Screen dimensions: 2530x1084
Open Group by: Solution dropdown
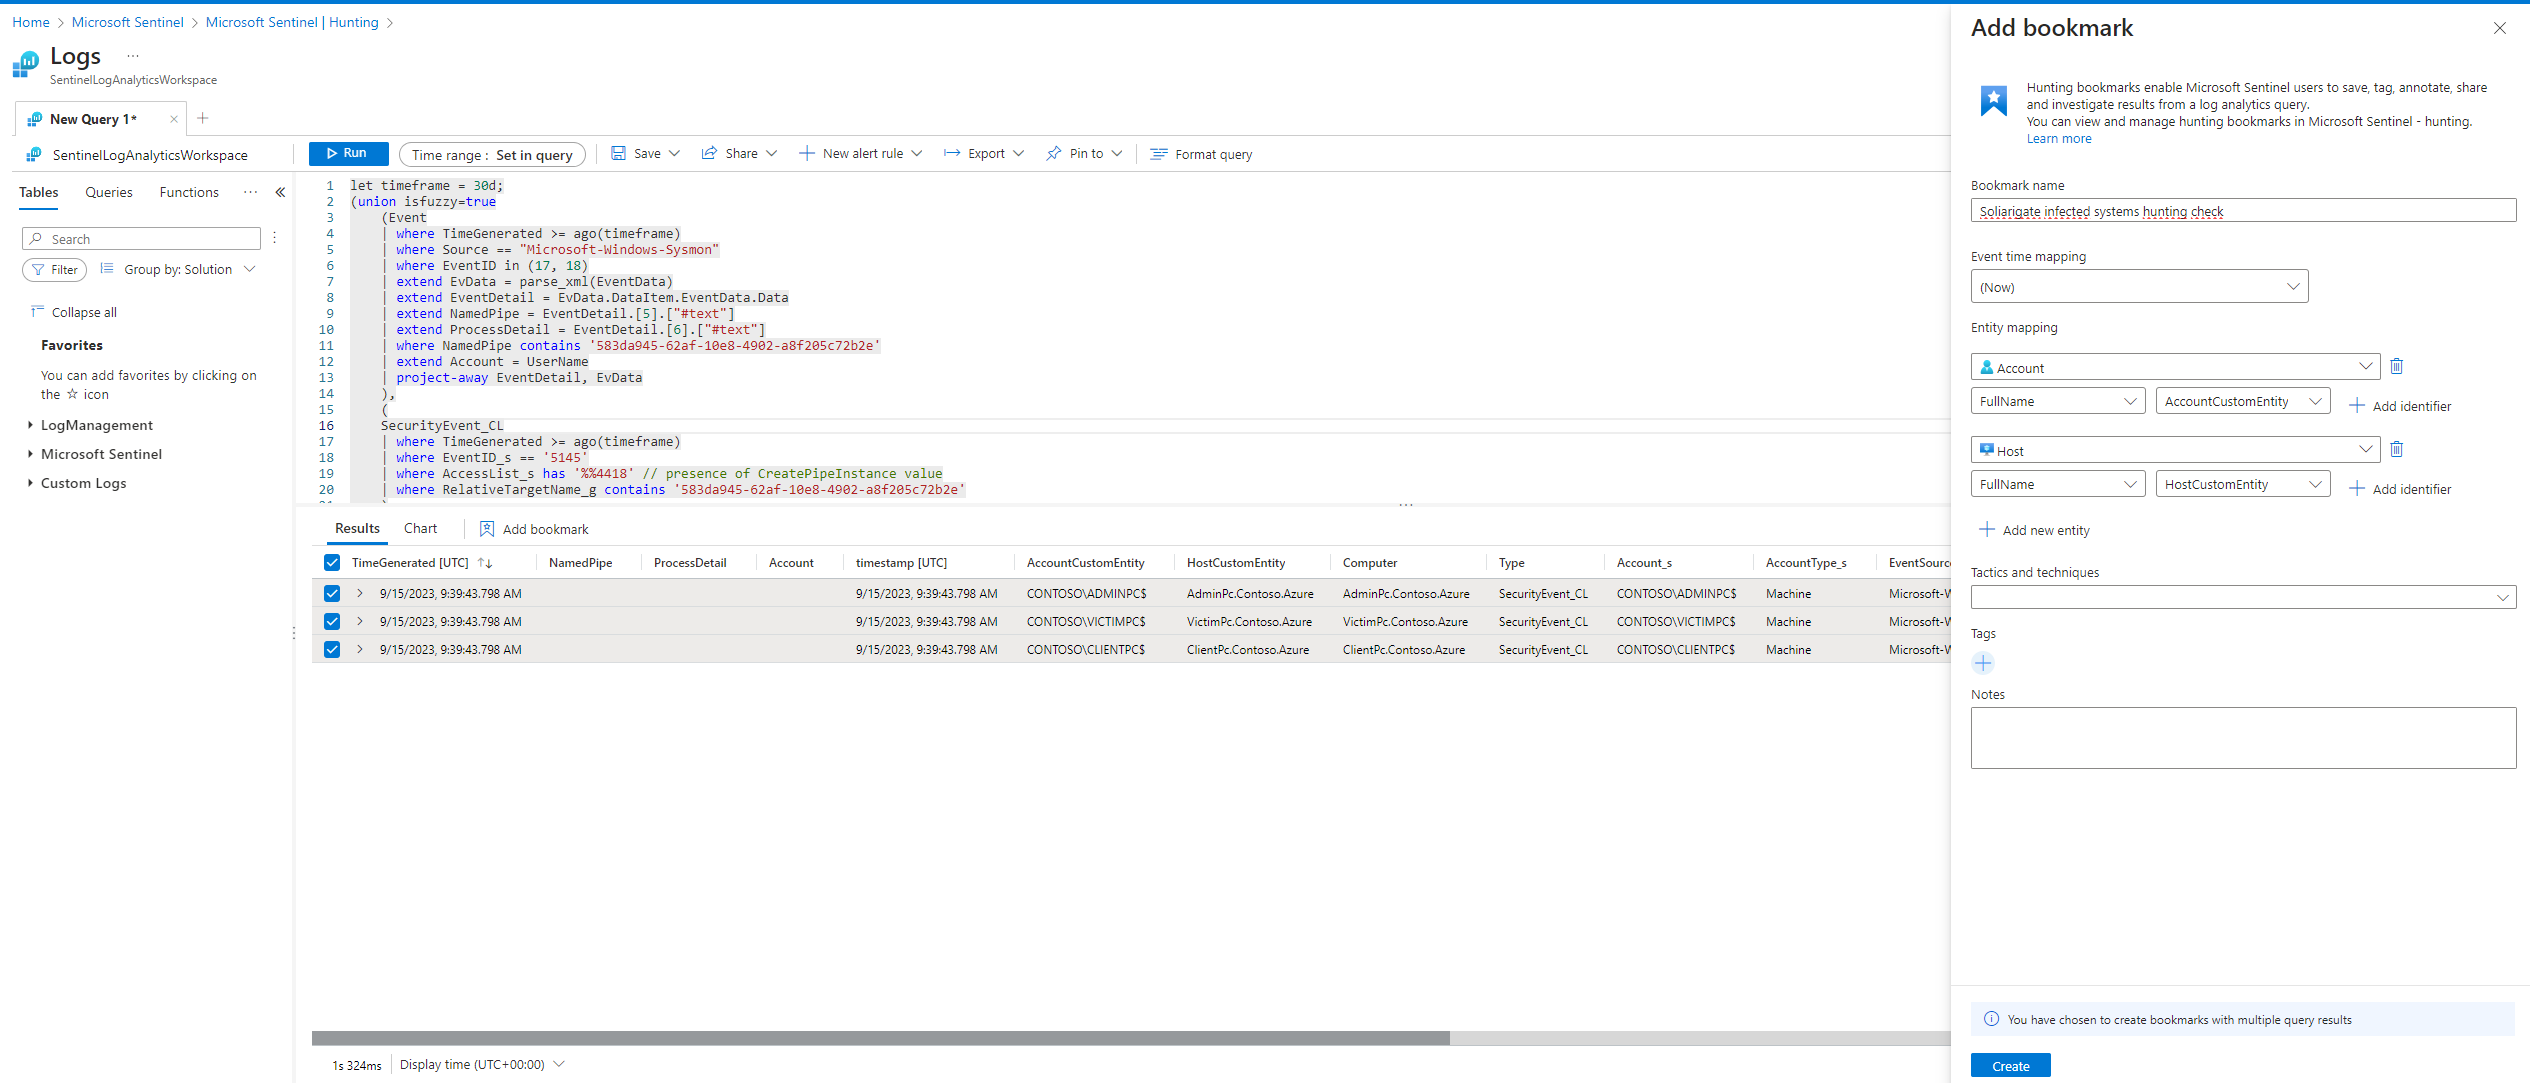[x=179, y=269]
